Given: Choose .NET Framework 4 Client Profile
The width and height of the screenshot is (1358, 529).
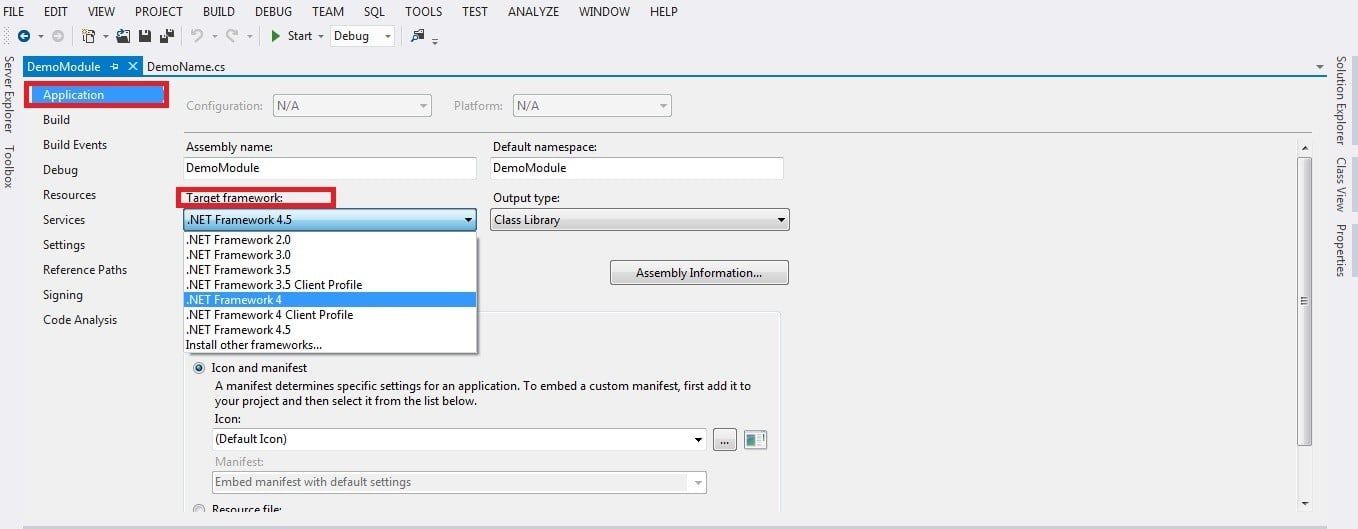Looking at the screenshot, I should [x=330, y=315].
